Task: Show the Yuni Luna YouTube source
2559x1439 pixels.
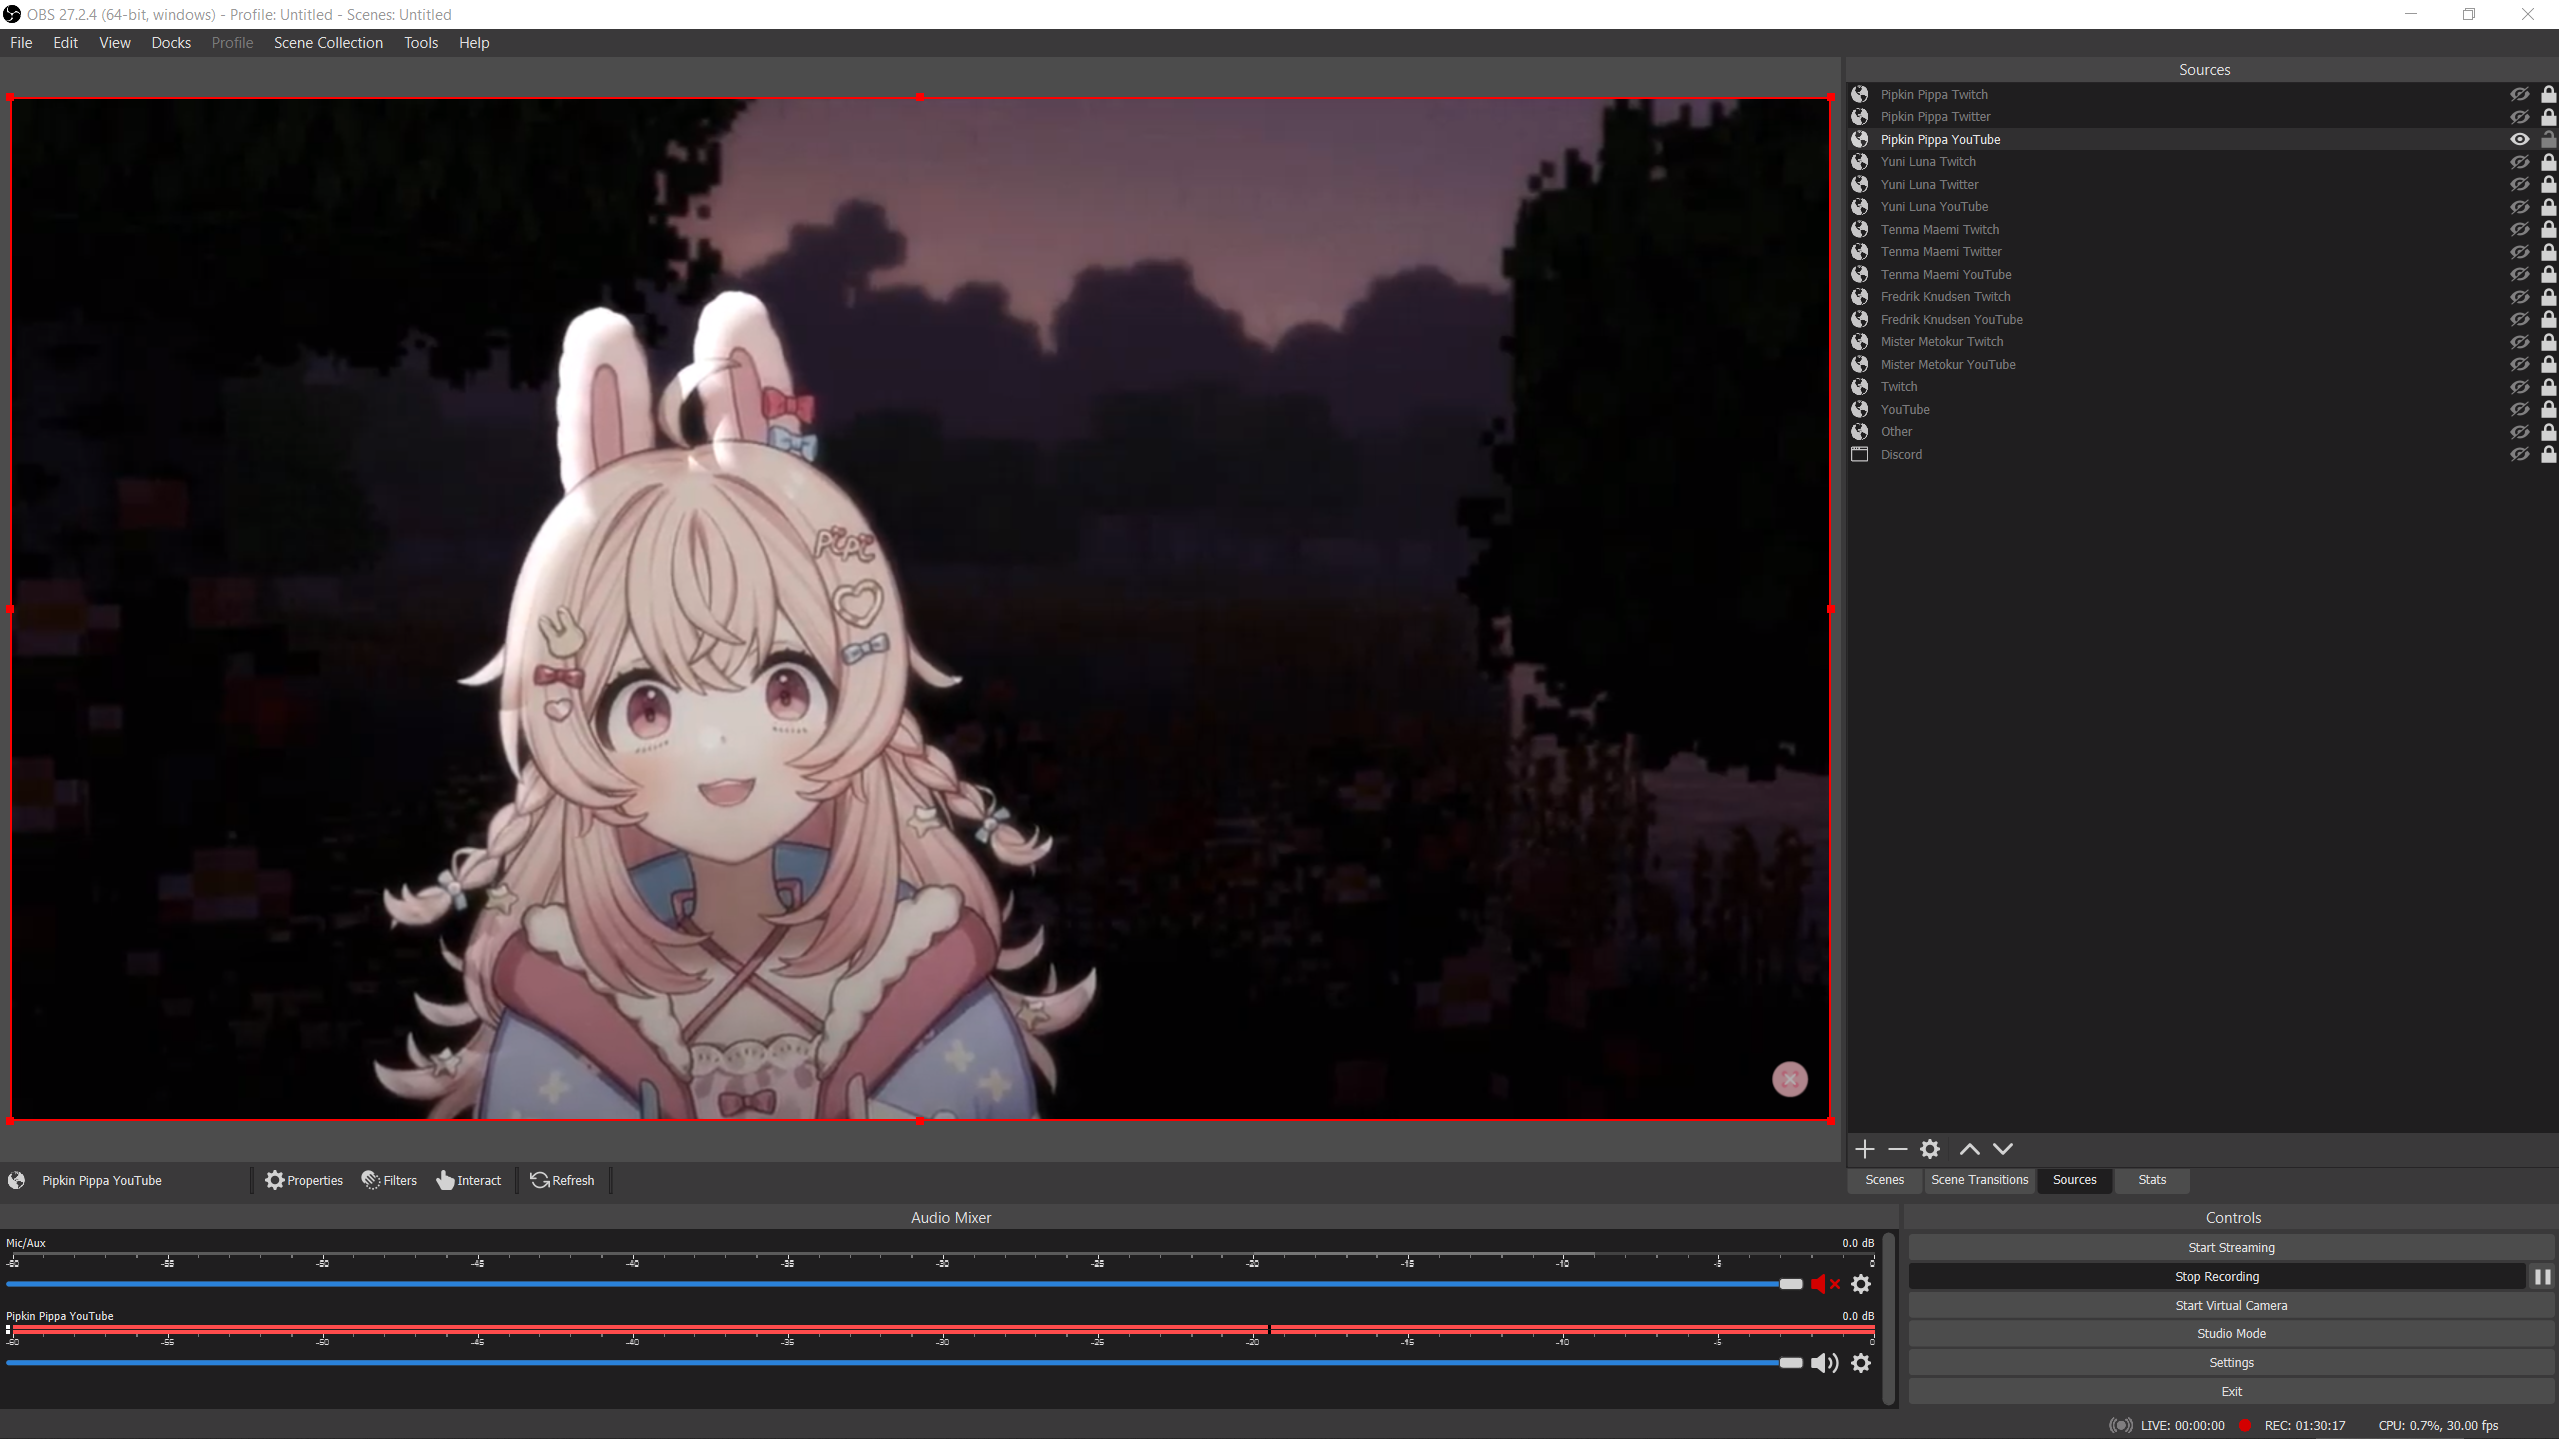Action: point(2520,207)
